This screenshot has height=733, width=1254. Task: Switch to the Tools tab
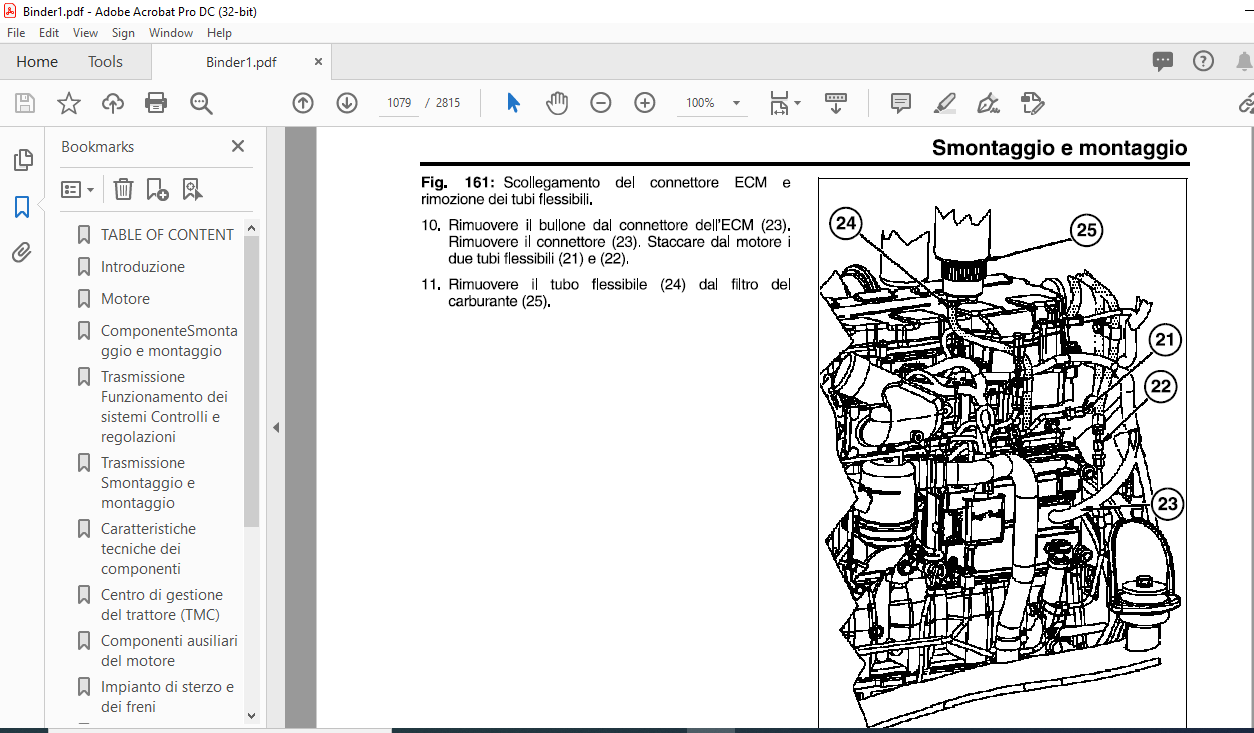coord(105,61)
